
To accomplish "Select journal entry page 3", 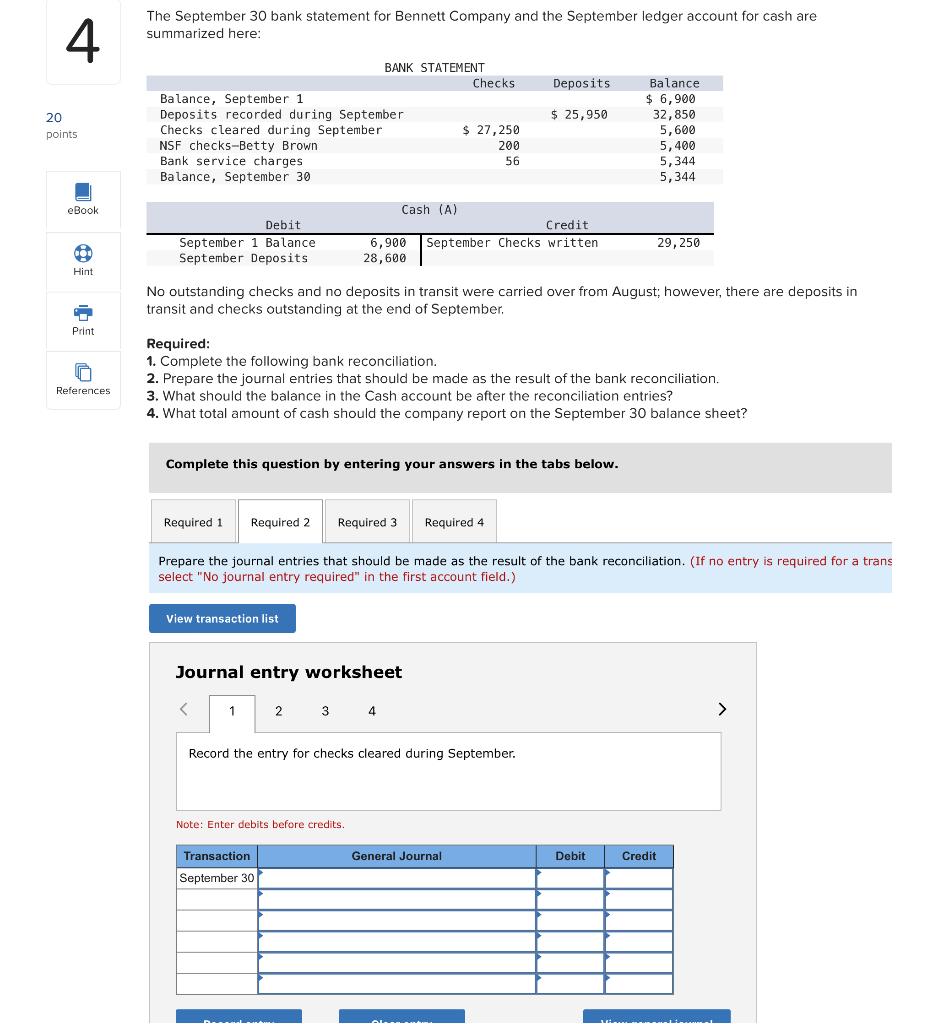I will (325, 711).
